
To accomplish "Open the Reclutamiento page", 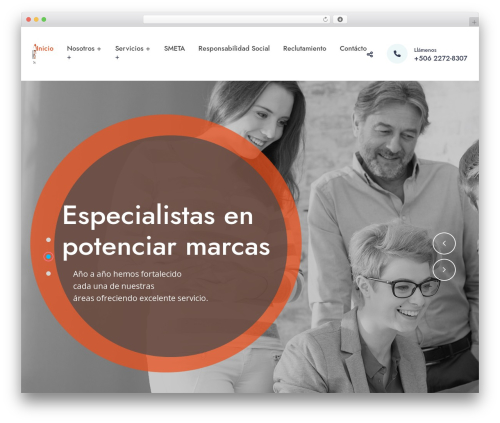I will point(305,48).
